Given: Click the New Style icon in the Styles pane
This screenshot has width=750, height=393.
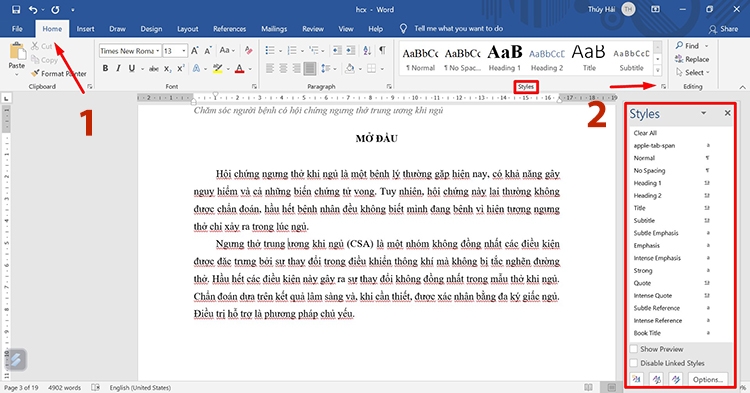Looking at the screenshot, I should pos(636,380).
